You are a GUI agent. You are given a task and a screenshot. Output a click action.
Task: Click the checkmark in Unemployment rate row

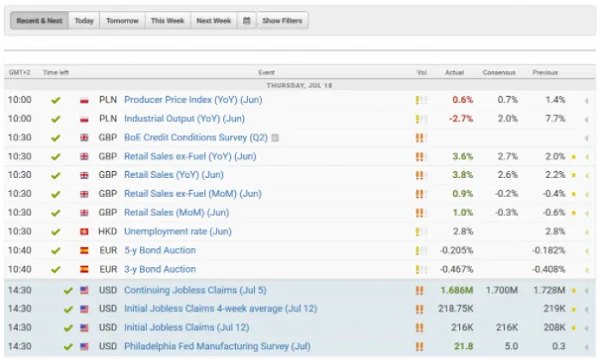[56, 232]
